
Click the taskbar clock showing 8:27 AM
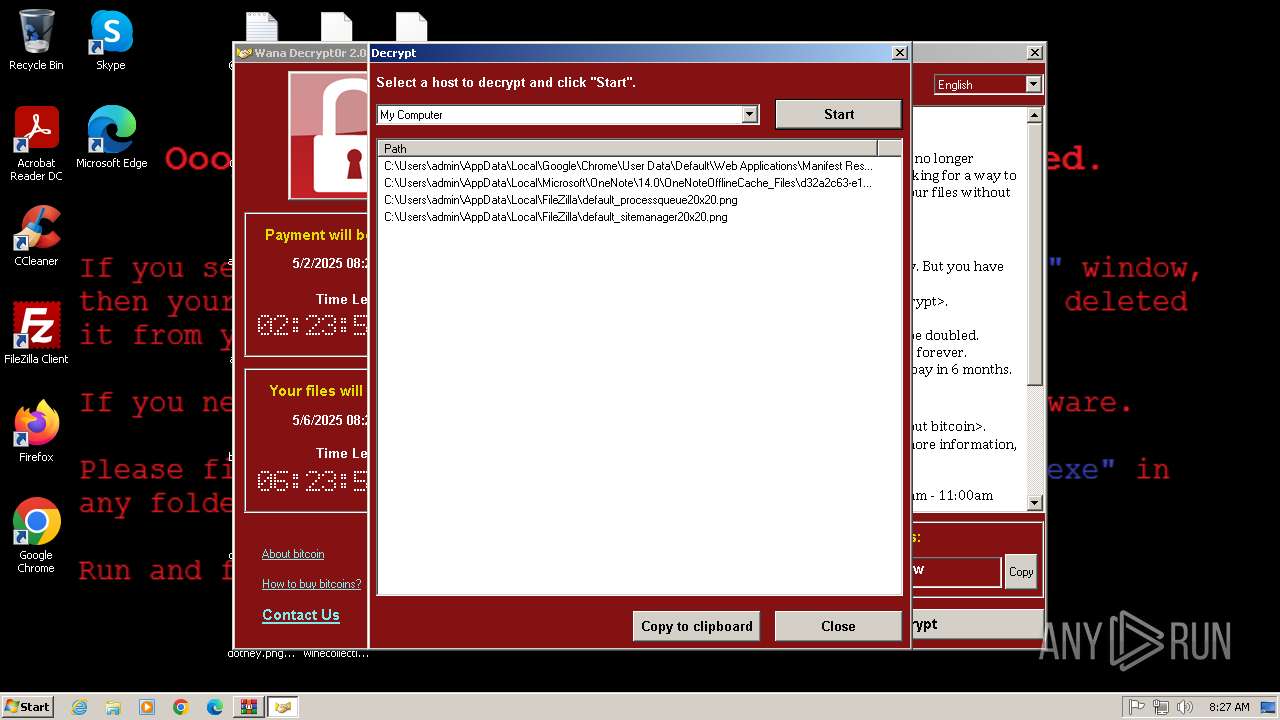point(1229,707)
